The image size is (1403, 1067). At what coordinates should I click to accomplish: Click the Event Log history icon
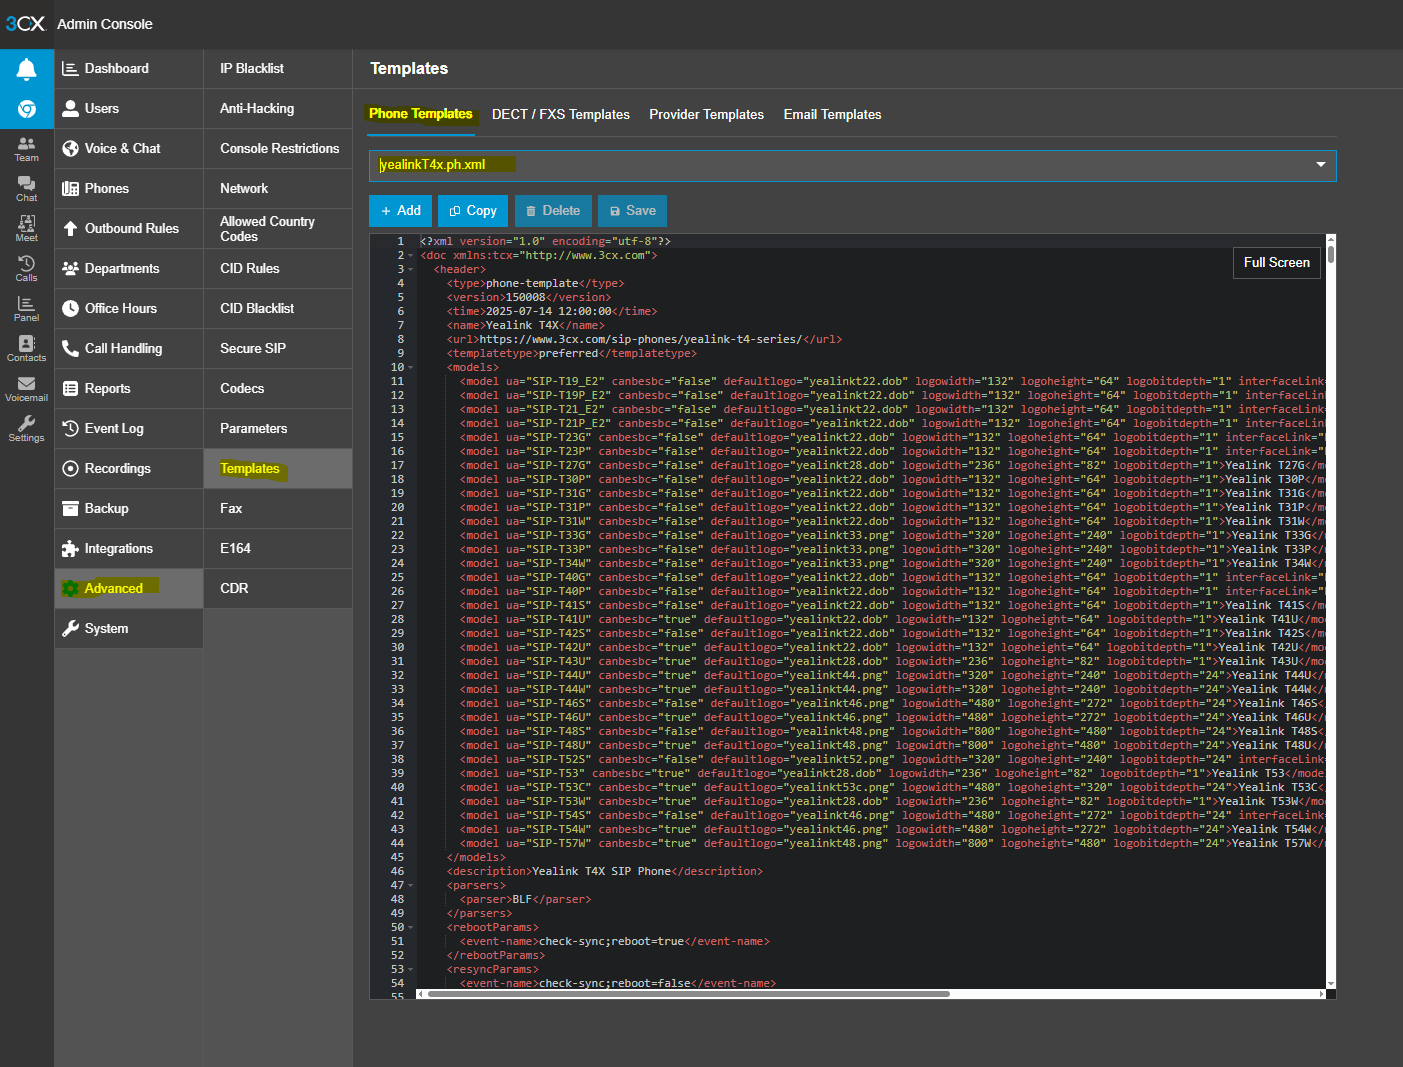(x=70, y=428)
